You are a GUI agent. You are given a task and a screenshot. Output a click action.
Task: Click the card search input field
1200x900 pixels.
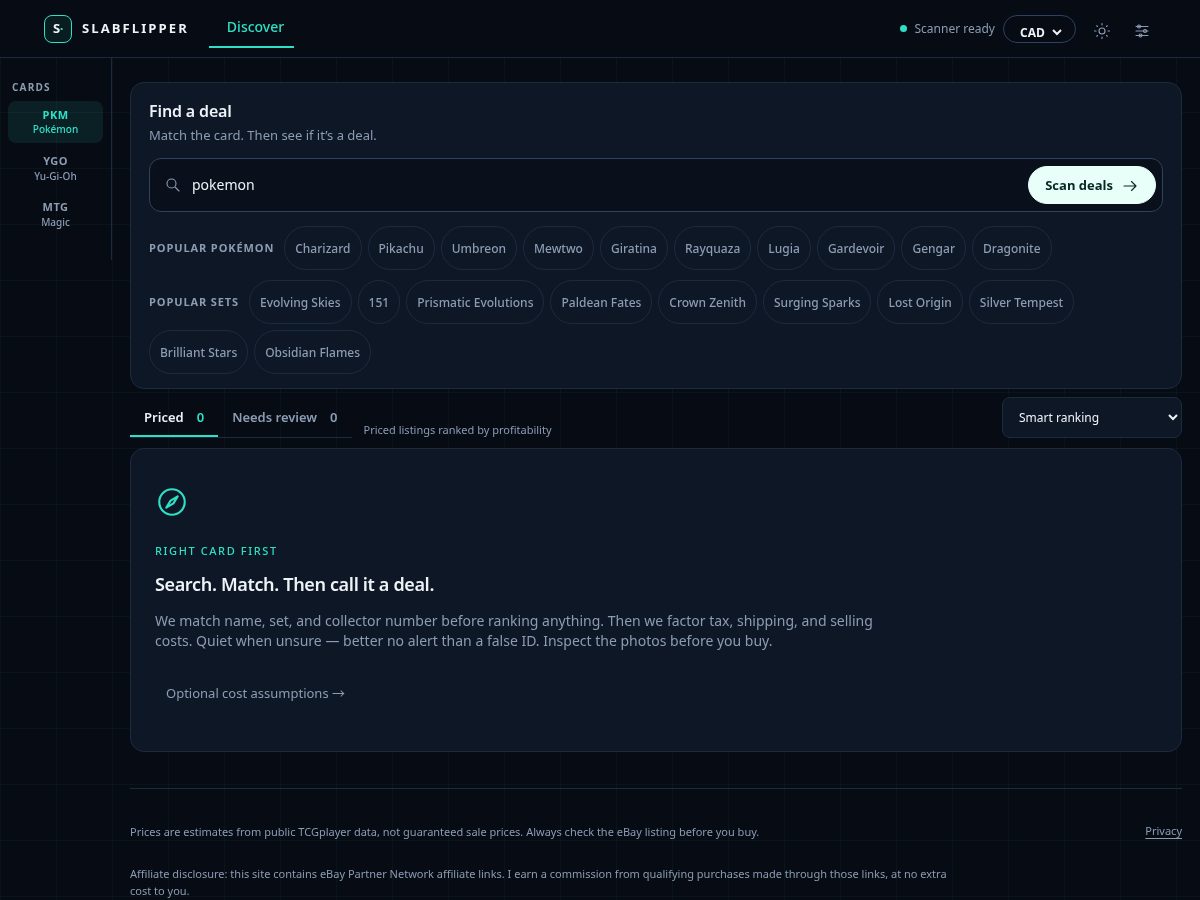pyautogui.click(x=603, y=185)
